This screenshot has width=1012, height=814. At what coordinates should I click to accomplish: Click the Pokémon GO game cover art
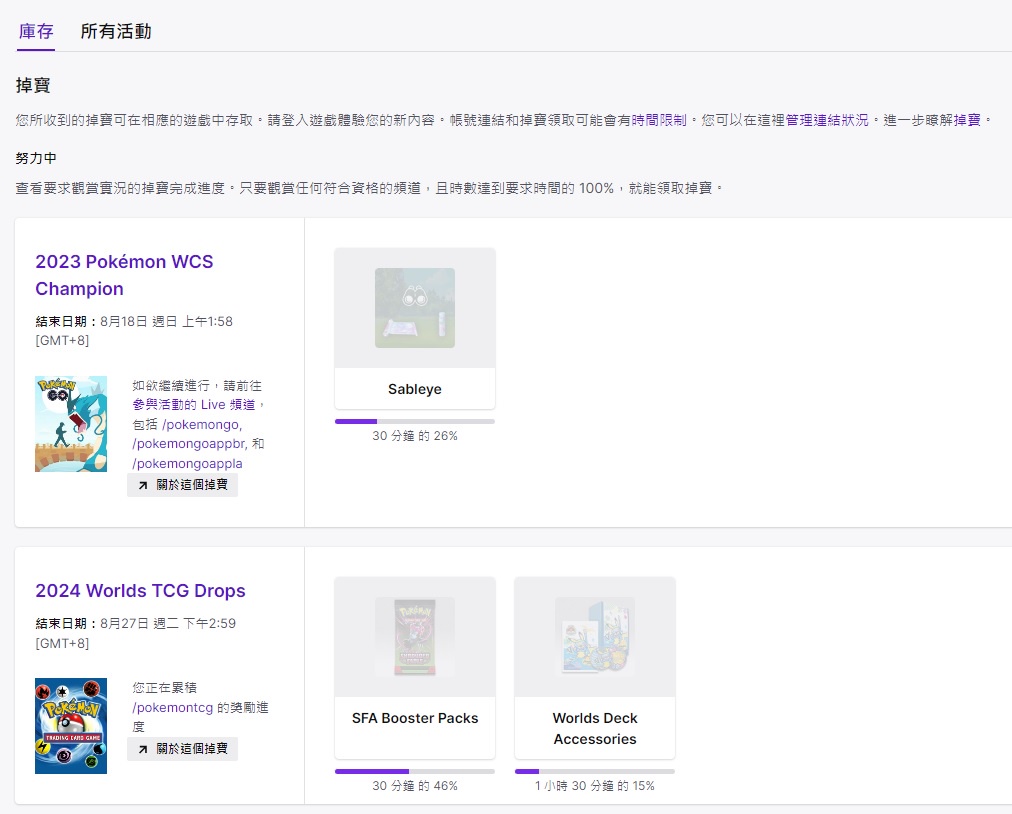71,424
